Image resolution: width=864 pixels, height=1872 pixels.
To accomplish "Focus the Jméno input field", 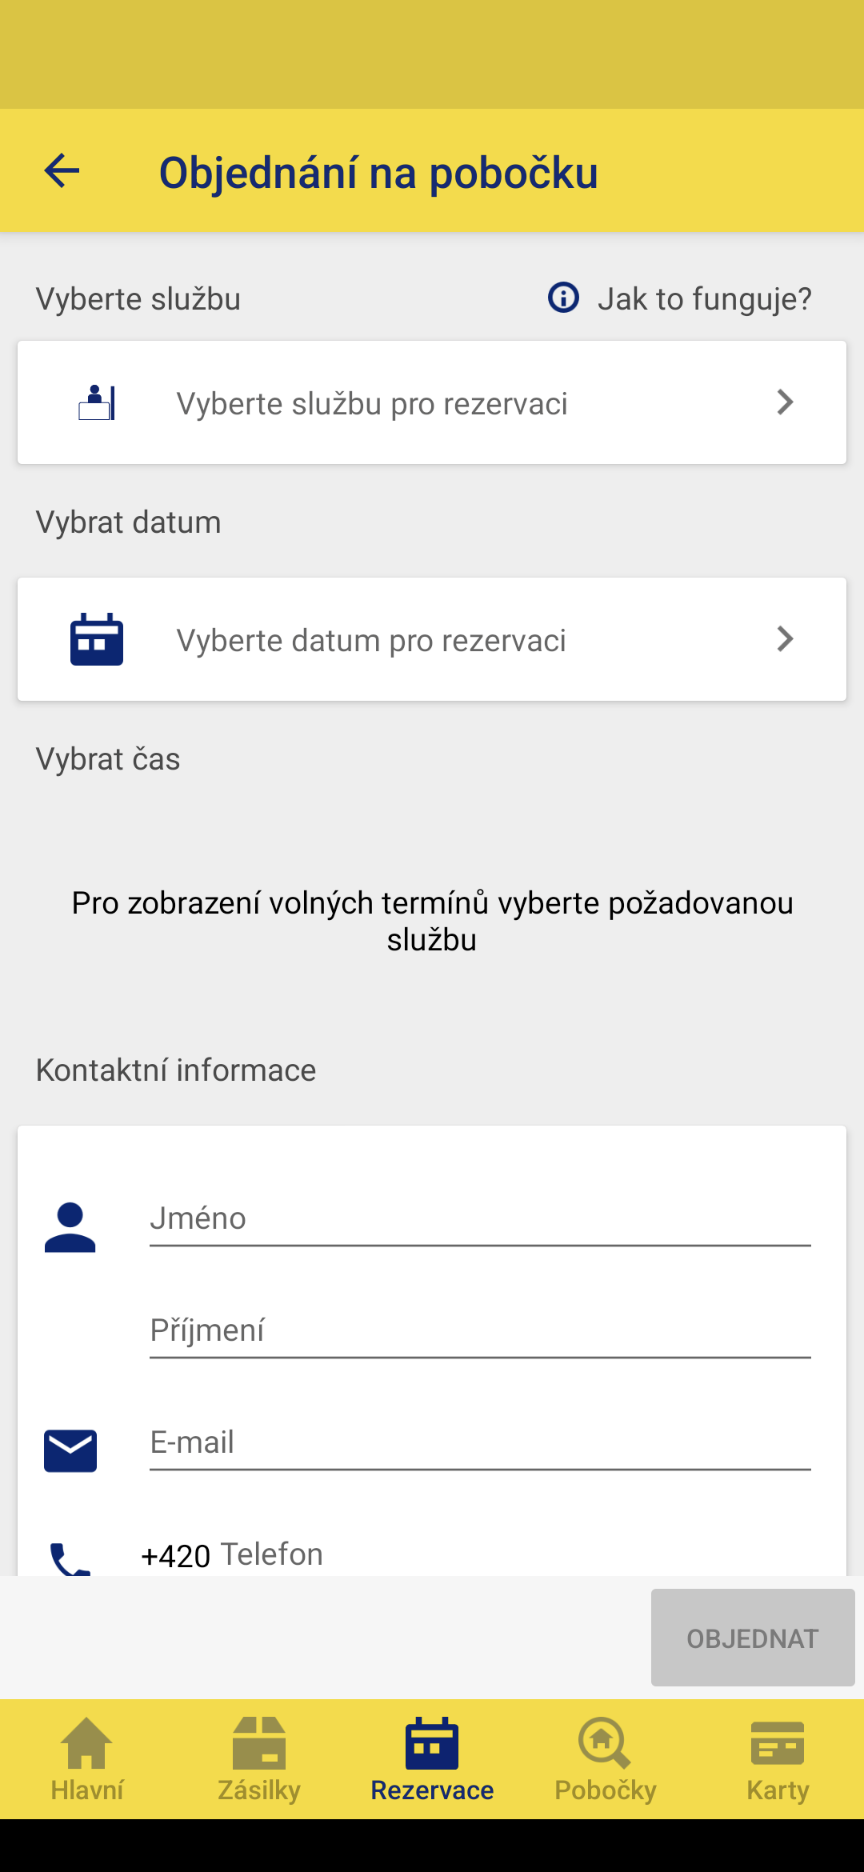I will click(x=480, y=1219).
